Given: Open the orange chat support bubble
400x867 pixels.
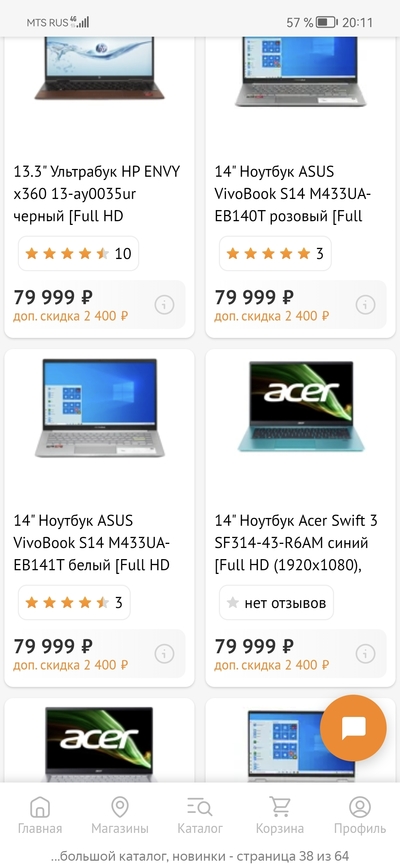Looking at the screenshot, I should [353, 728].
